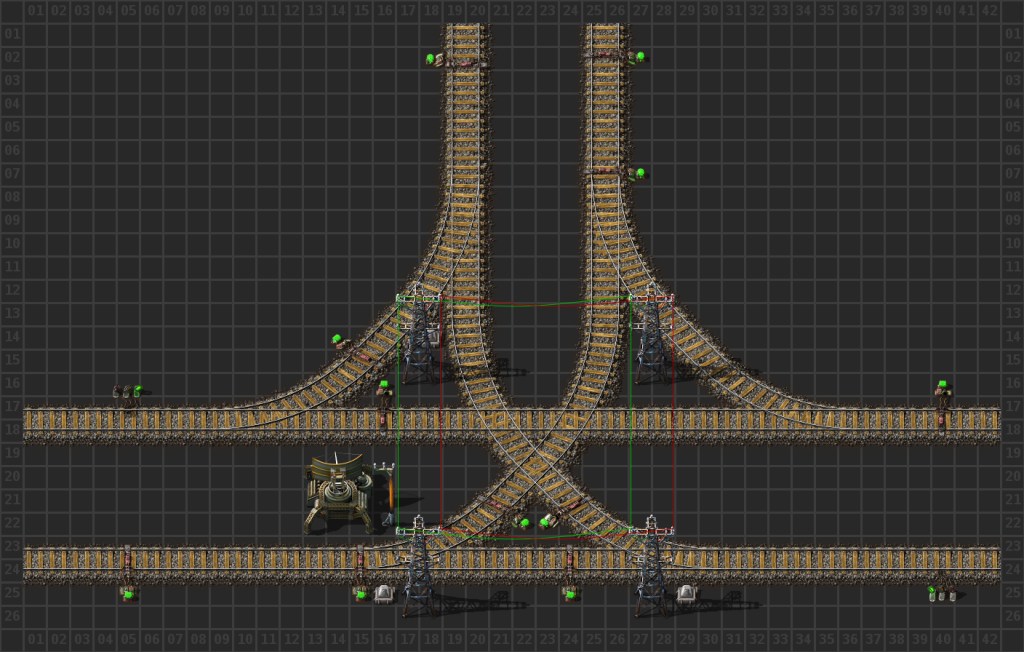This screenshot has height=652, width=1024.
Task: Click the rail signal below the lower track at column 24
Action: point(570,593)
